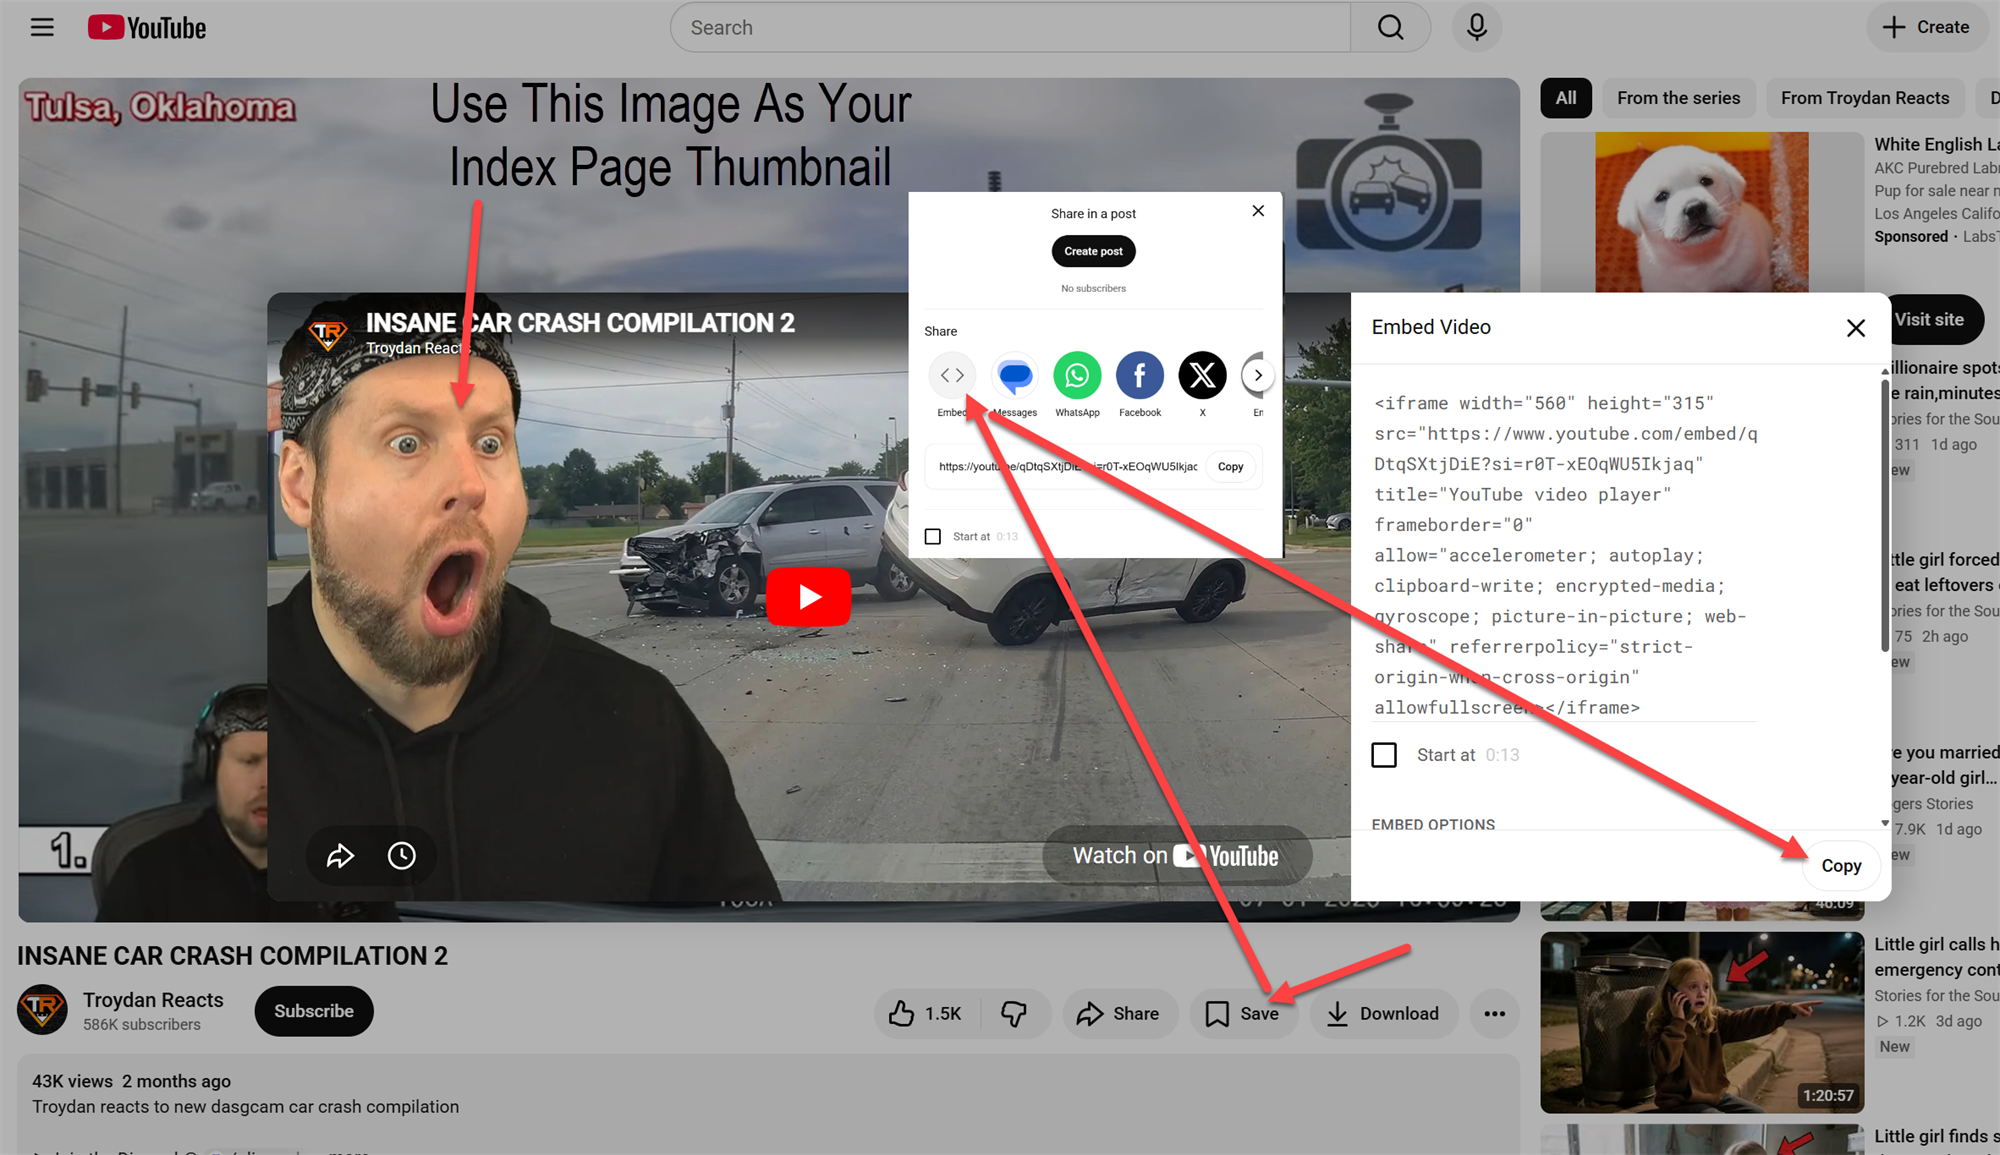Share via X icon

pos(1202,375)
